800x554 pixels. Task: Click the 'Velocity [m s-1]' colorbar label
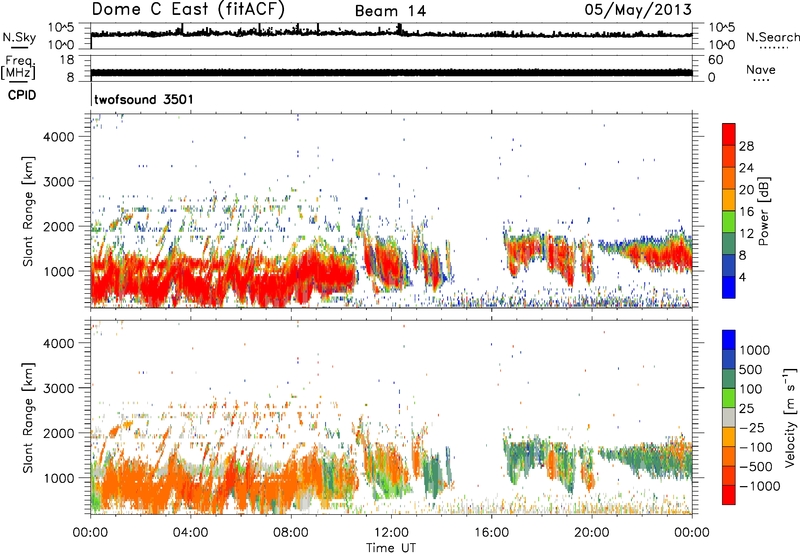[790, 417]
